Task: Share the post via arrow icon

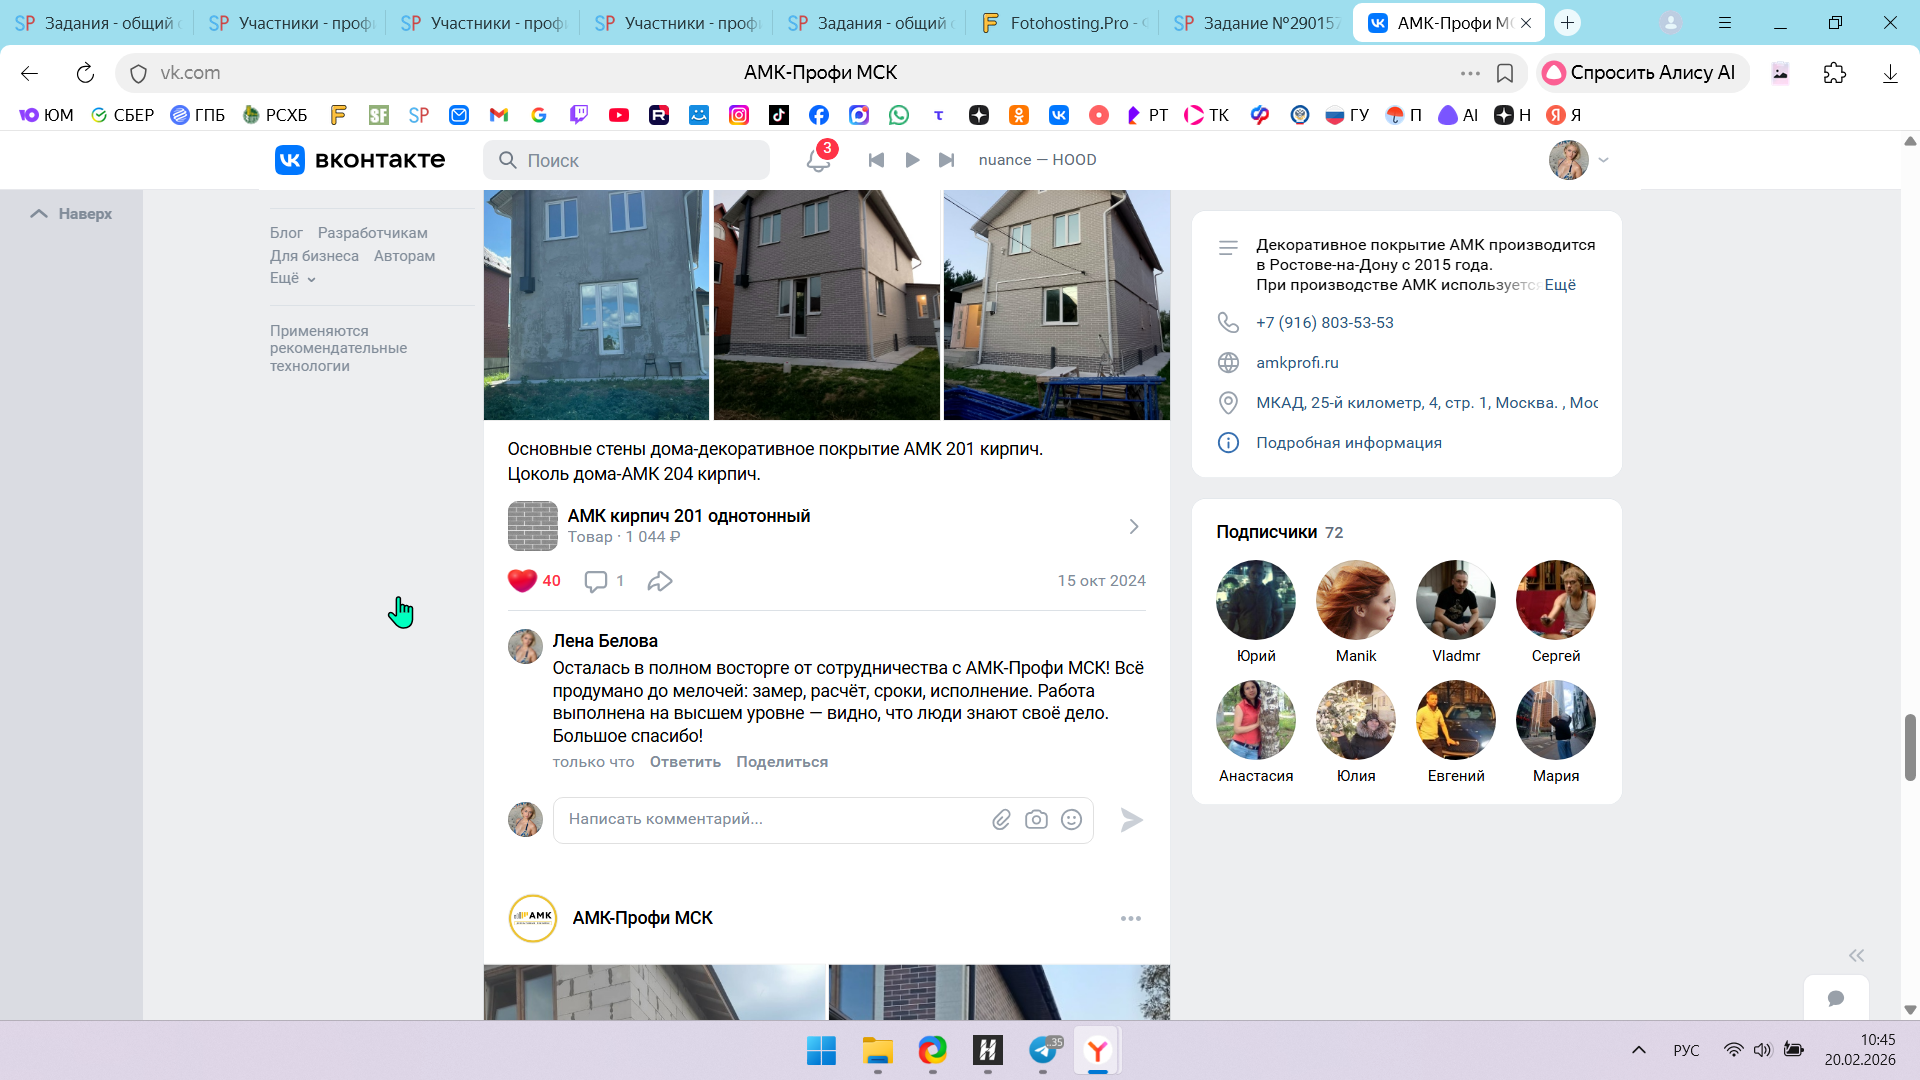Action: pyautogui.click(x=660, y=581)
